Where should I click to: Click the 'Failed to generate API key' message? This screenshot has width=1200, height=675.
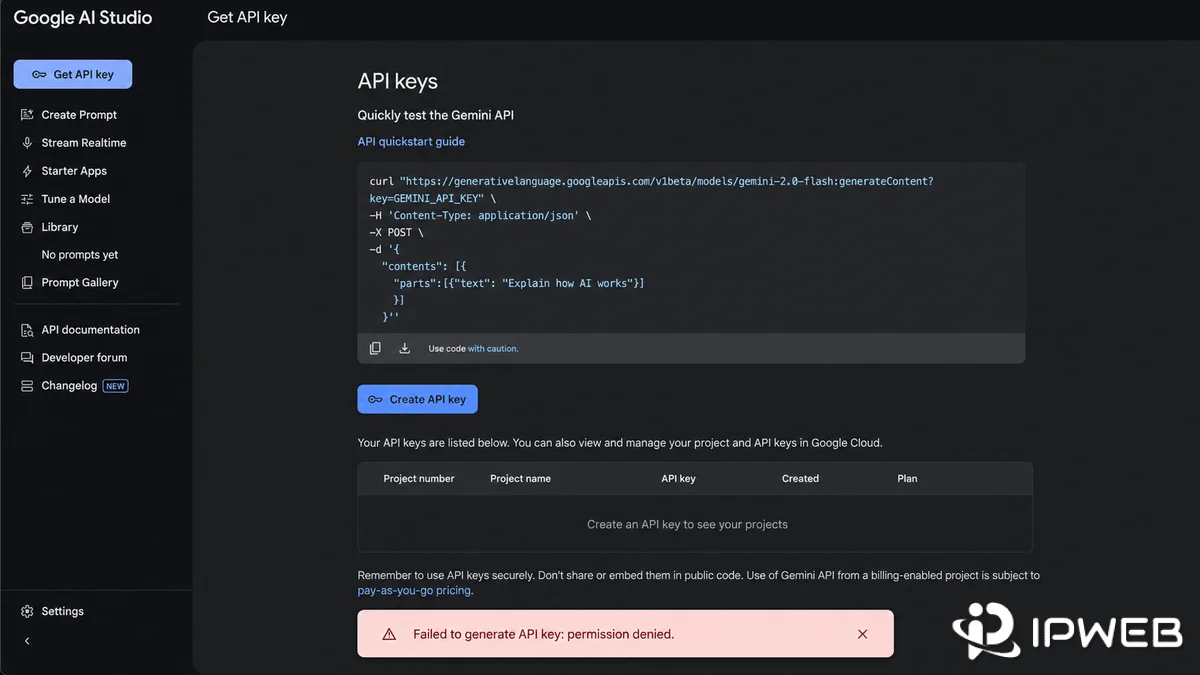[x=543, y=634]
